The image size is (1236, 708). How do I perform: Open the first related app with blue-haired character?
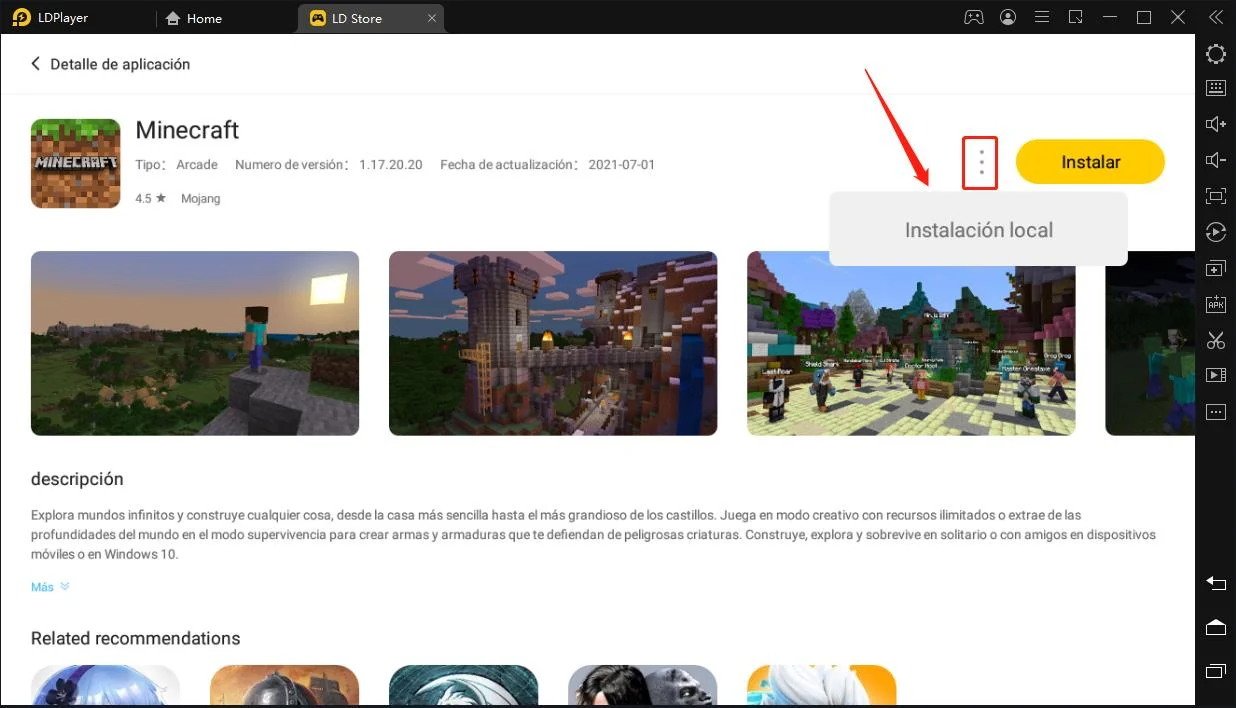(105, 686)
